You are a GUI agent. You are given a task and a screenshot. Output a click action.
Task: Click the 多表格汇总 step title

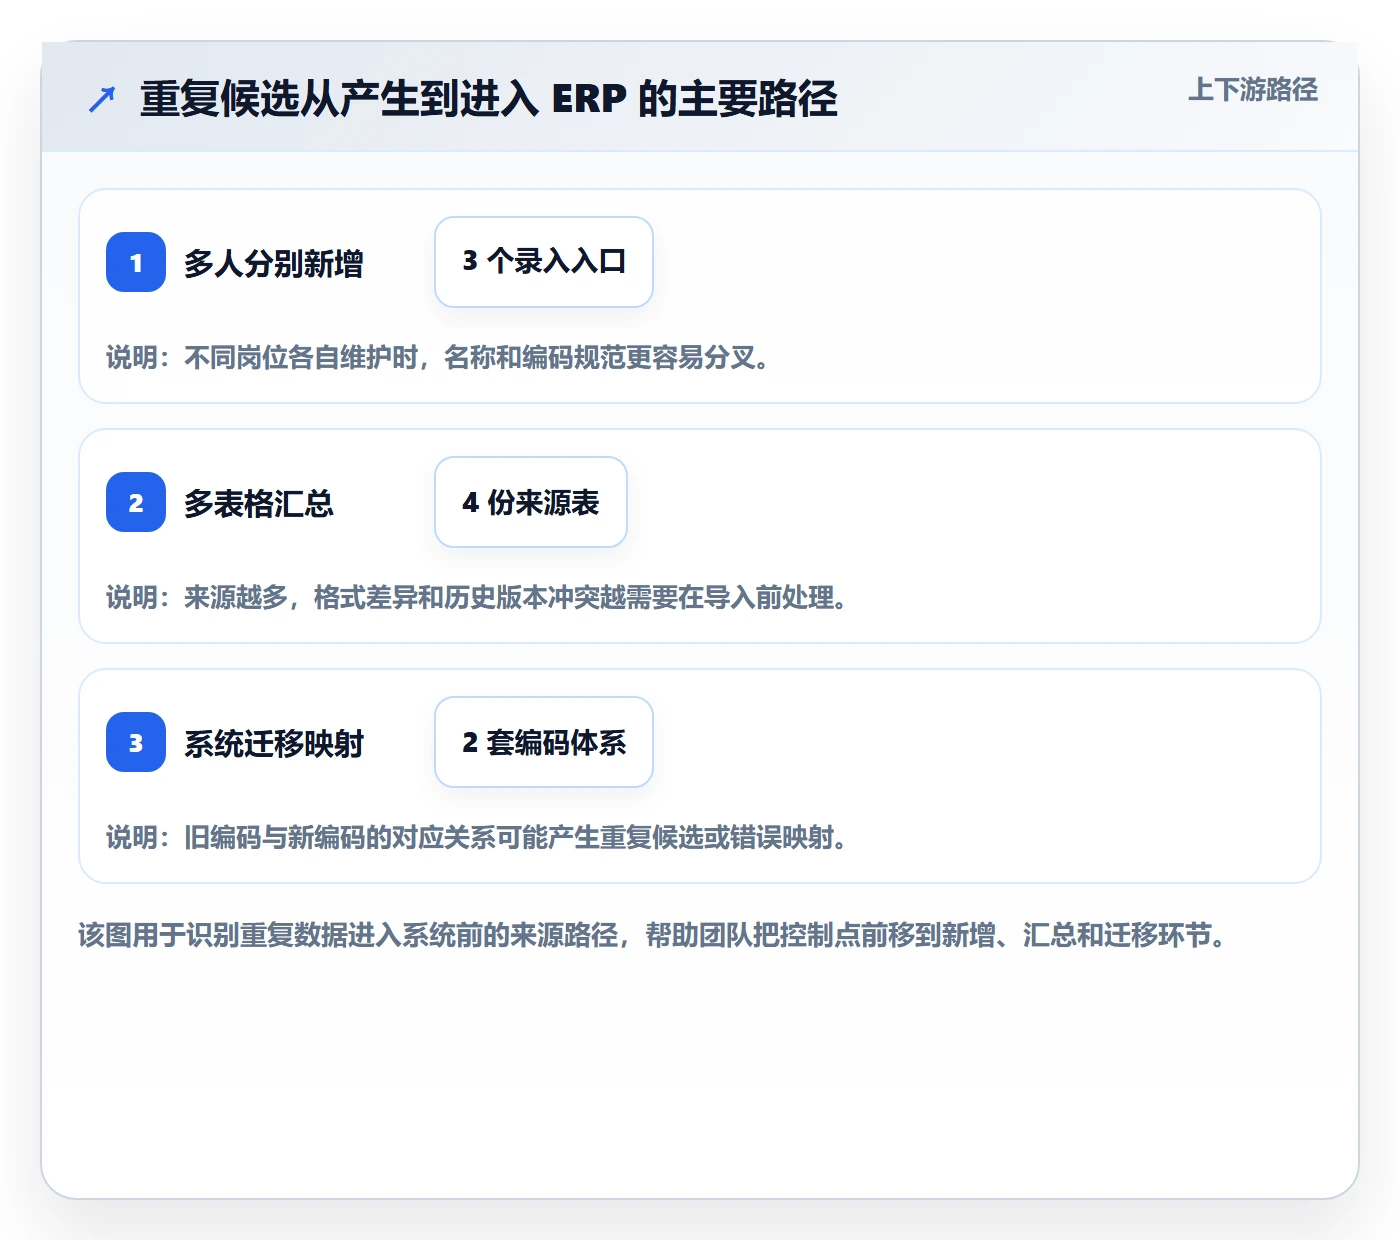258,504
